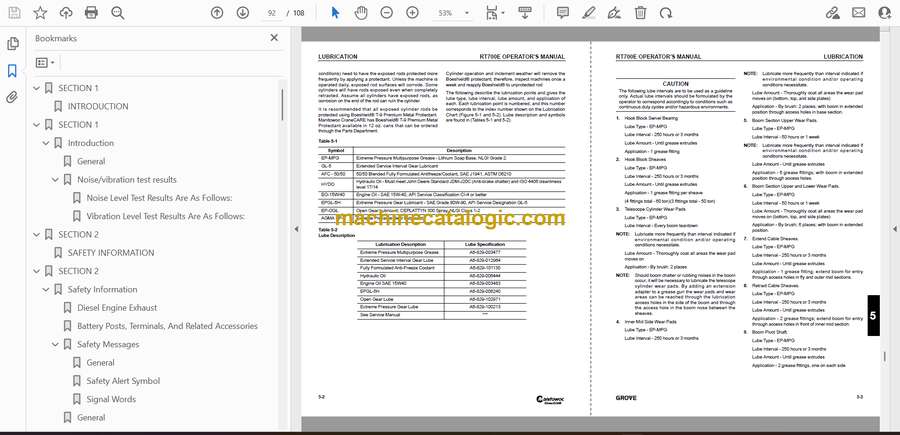Click the section 5 black tab marker
The image size is (900, 435).
[x=873, y=316]
